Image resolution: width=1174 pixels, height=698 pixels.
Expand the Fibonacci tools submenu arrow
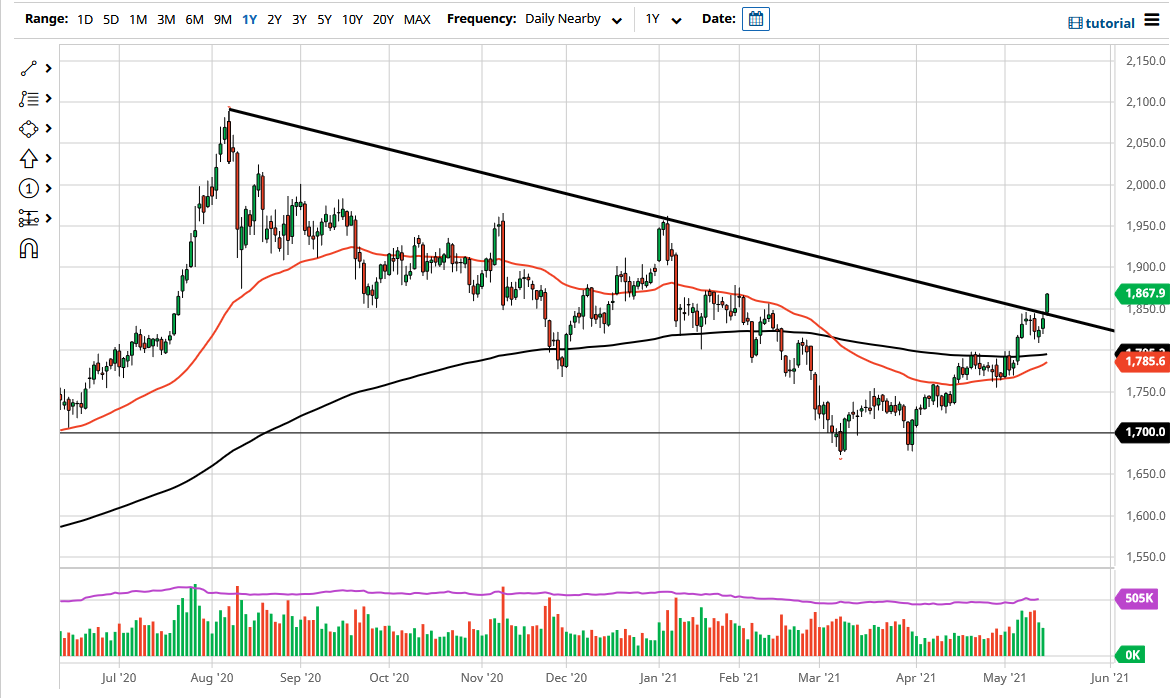click(x=49, y=98)
